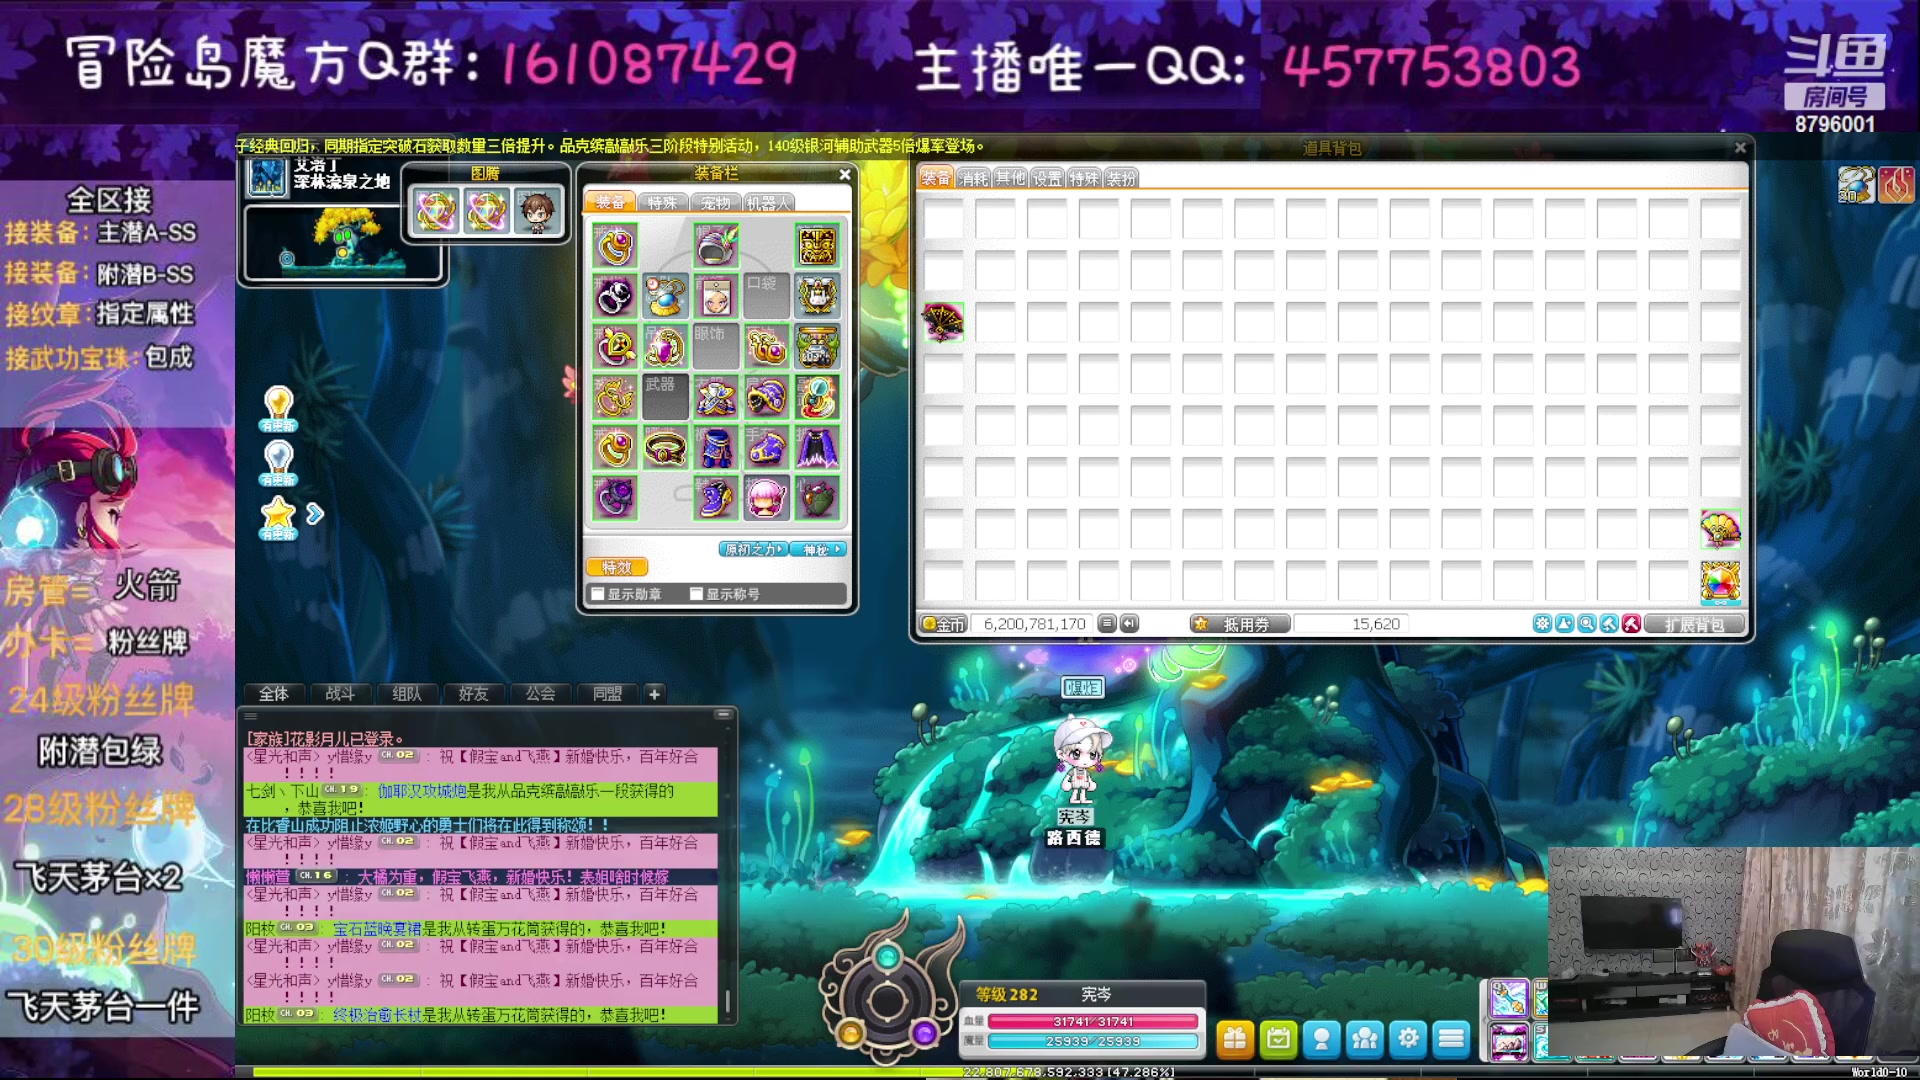Select the pendant with purple gem slot
The width and height of the screenshot is (1920, 1080).
click(x=665, y=347)
